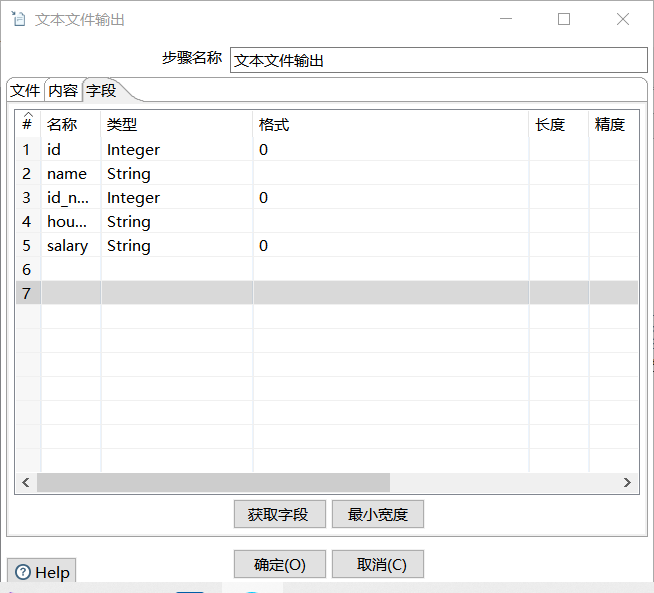Click the text file output window icon
The height and width of the screenshot is (593, 654).
pyautogui.click(x=18, y=19)
